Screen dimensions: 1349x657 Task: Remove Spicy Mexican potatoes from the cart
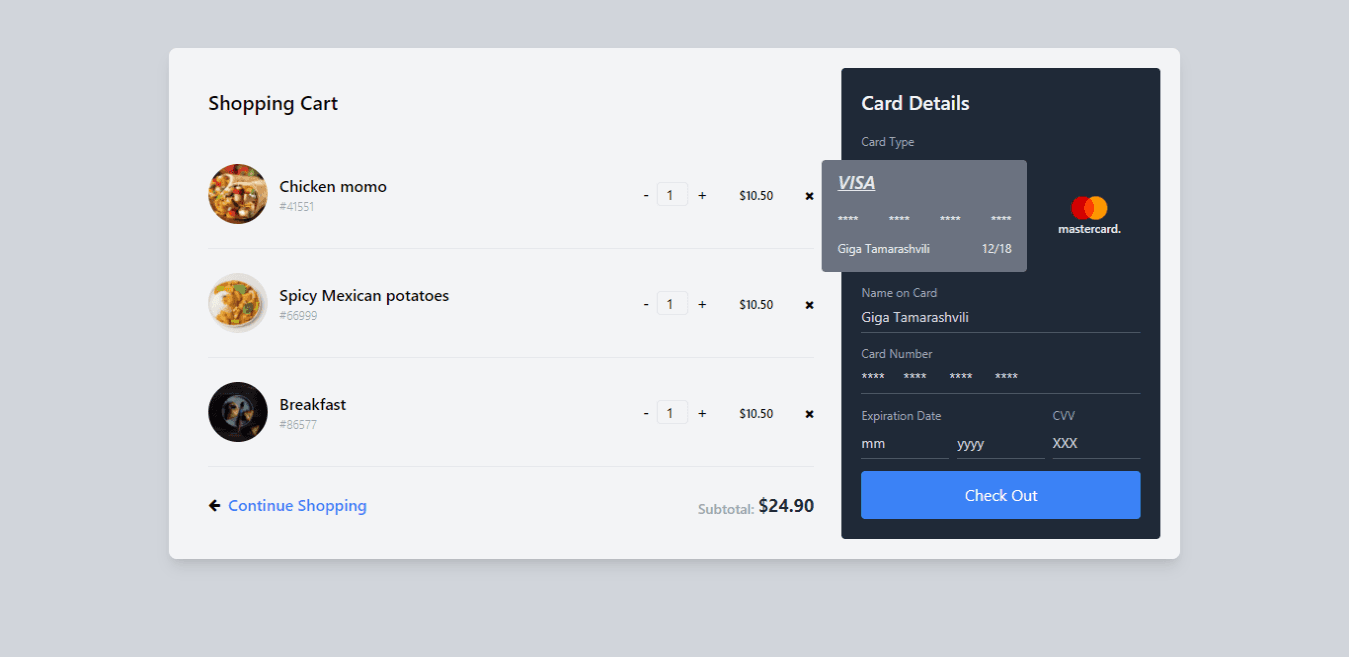point(808,304)
